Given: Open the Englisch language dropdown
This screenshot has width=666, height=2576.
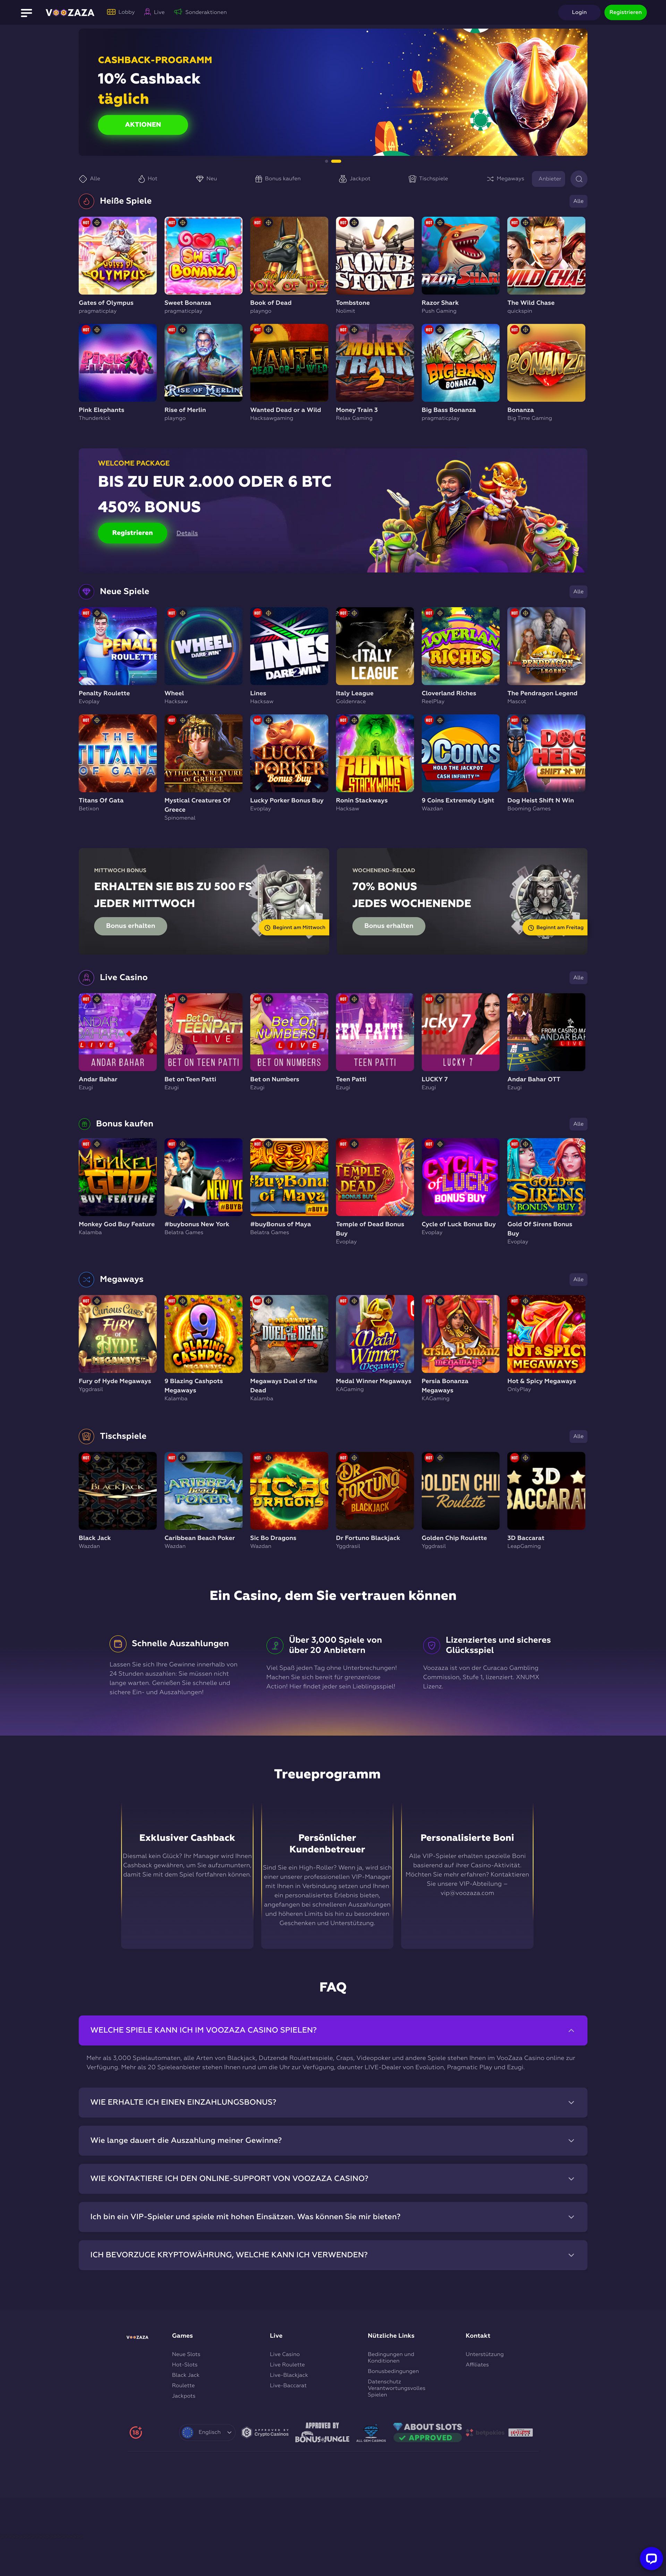Looking at the screenshot, I should click(x=207, y=2432).
